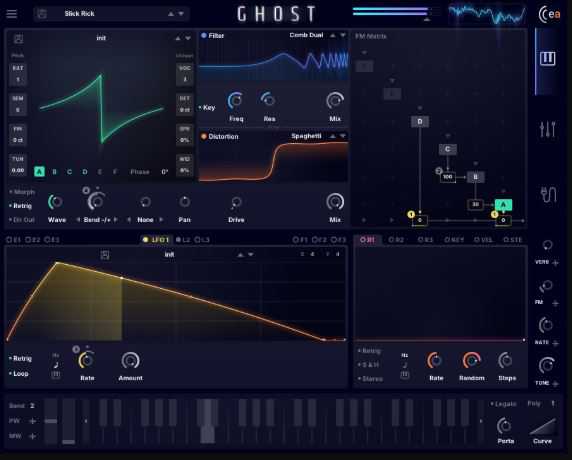The width and height of the screenshot is (572, 460).
Task: Select the L3 modulator tab
Action: click(x=202, y=240)
